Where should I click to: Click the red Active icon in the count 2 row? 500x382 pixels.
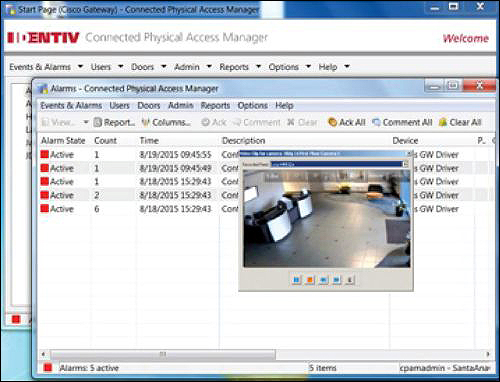point(45,195)
